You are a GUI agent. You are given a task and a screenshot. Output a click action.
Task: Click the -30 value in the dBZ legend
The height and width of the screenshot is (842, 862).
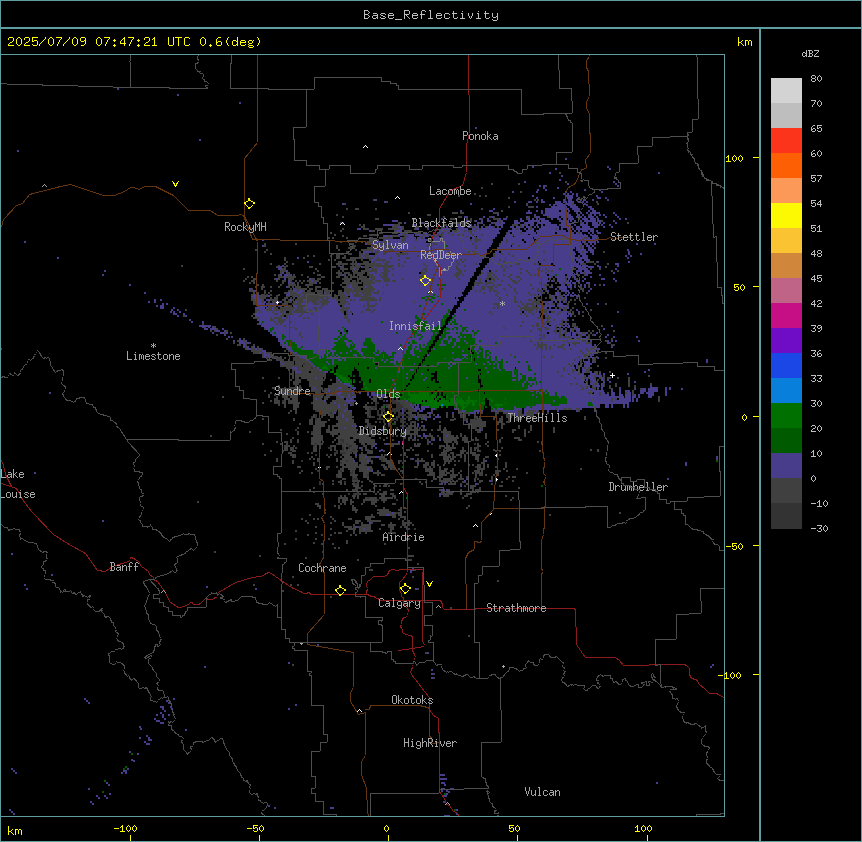819,529
